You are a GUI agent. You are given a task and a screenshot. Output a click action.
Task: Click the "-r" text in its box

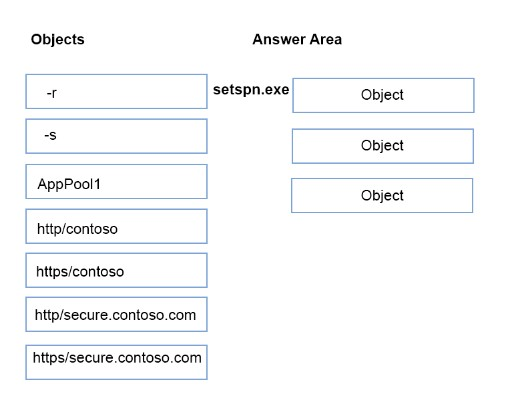click(x=51, y=93)
